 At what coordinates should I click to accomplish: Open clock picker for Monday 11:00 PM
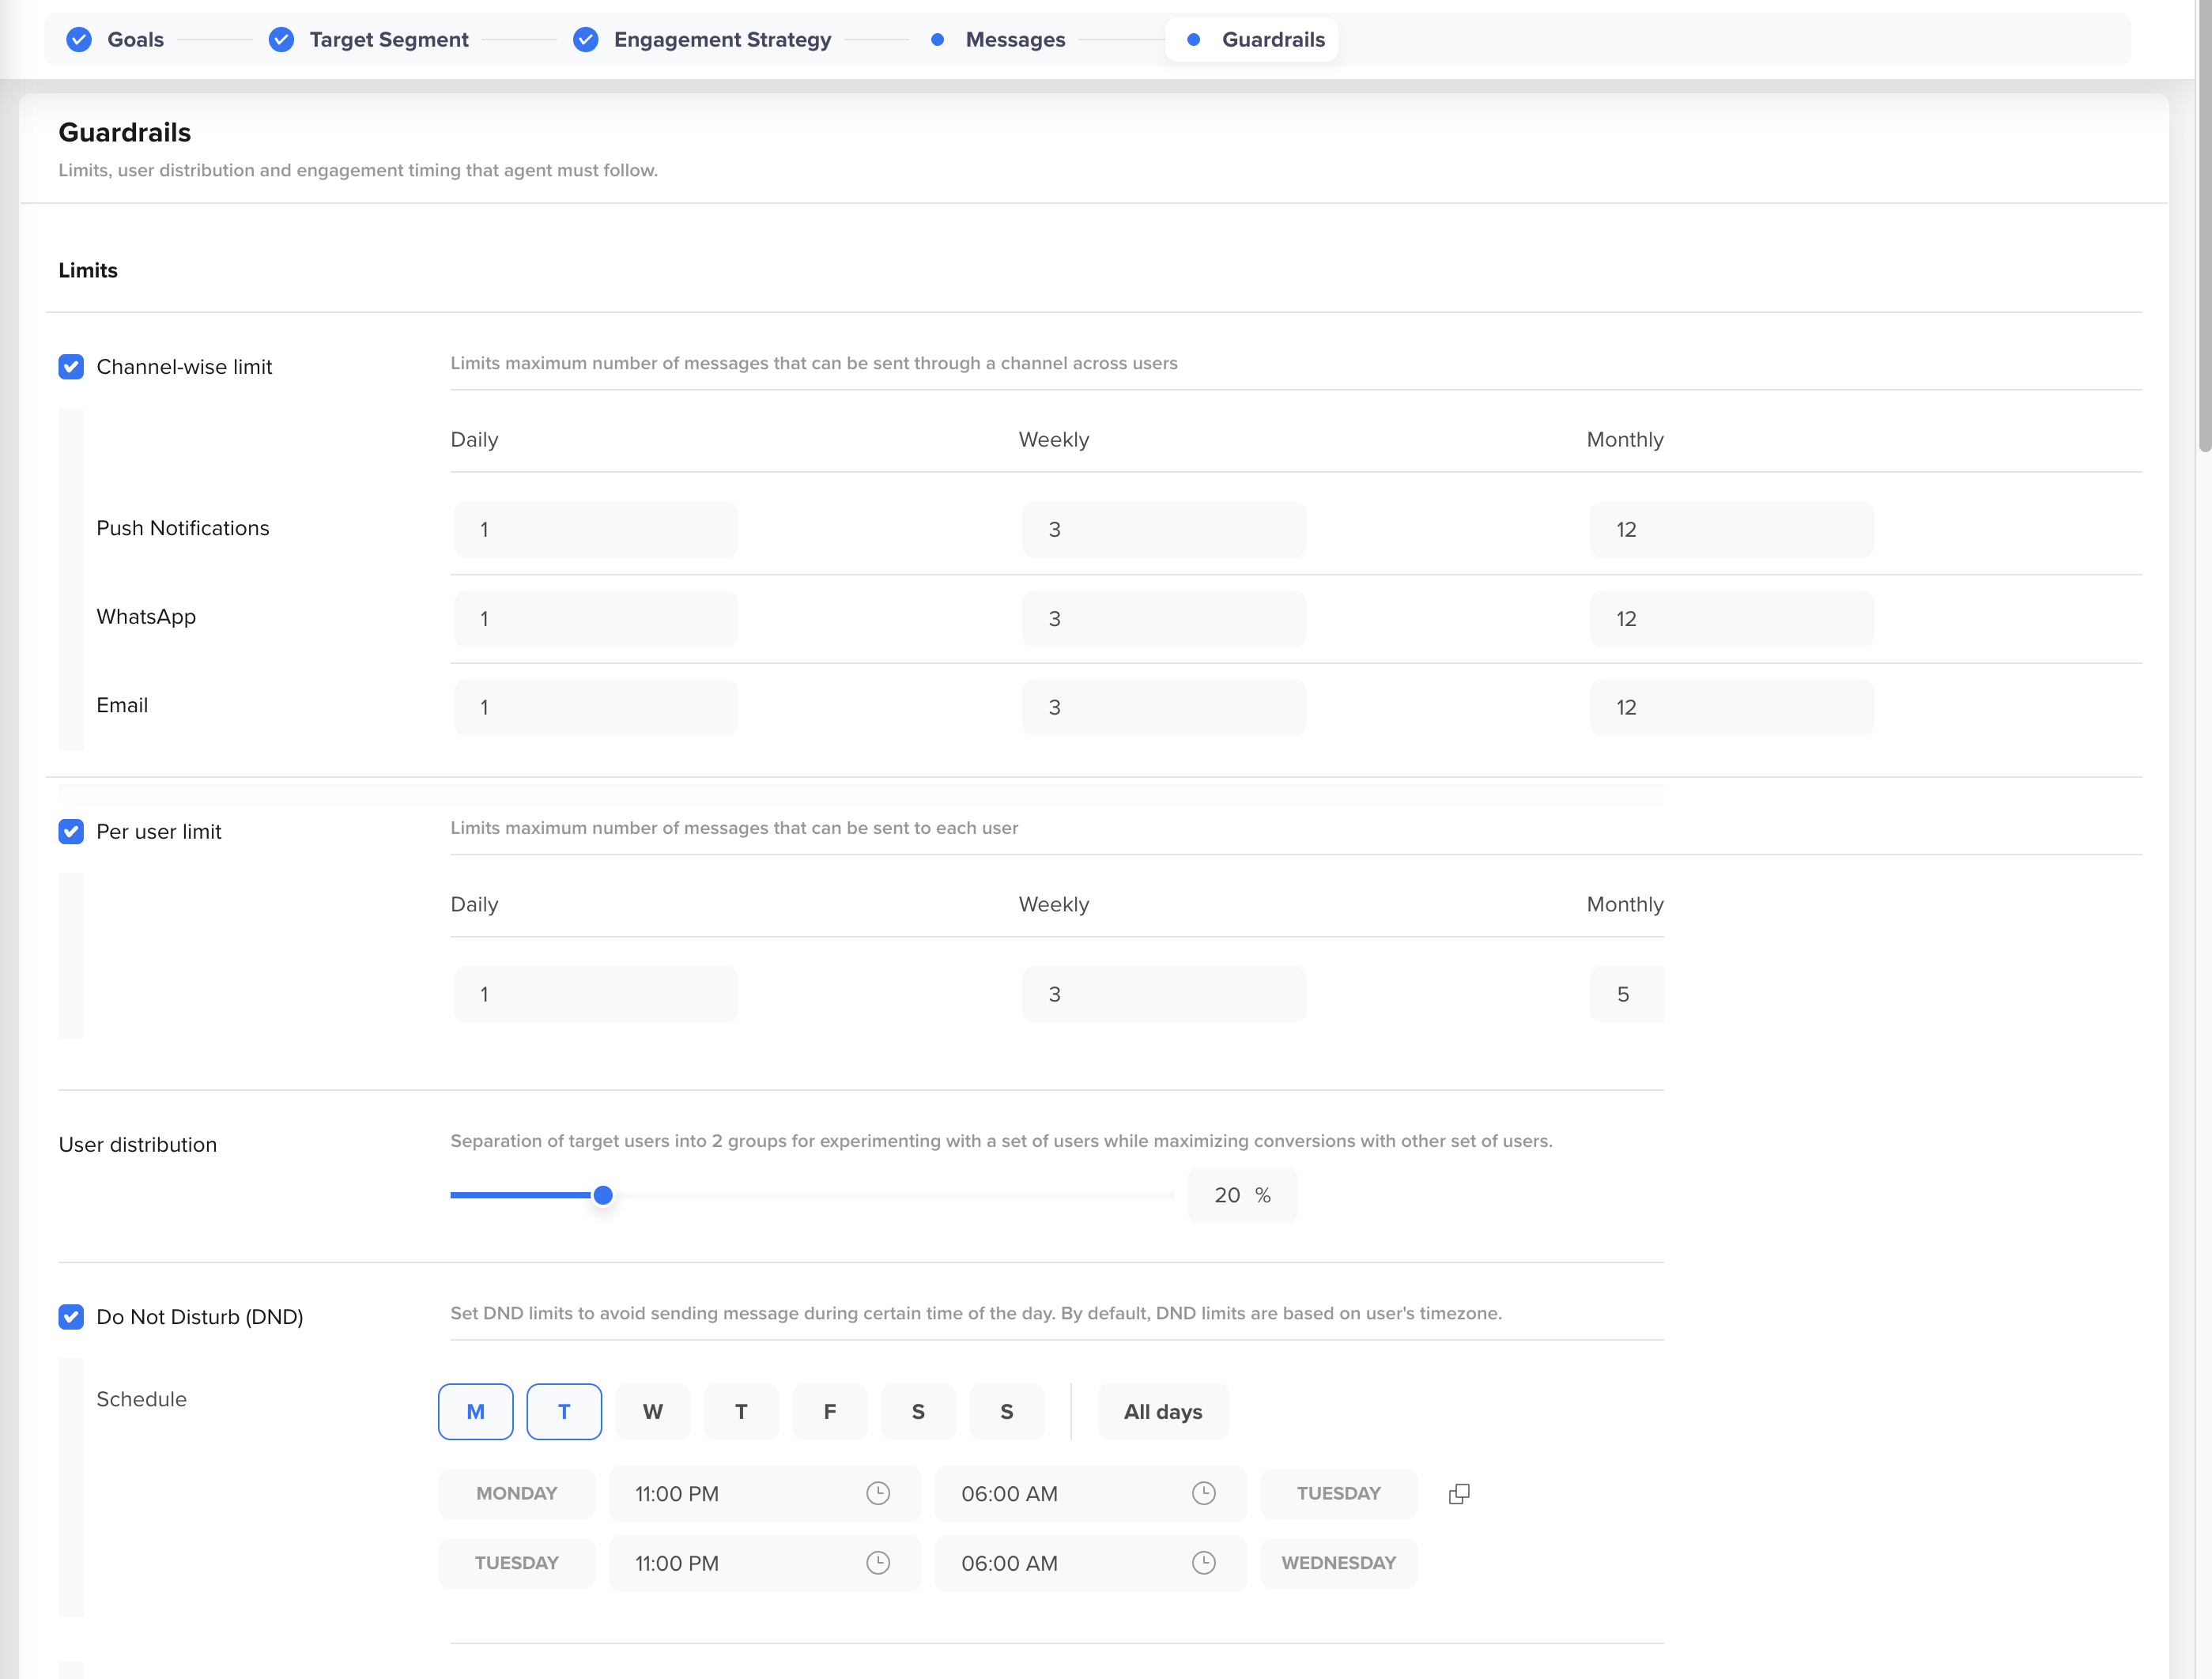pos(878,1493)
